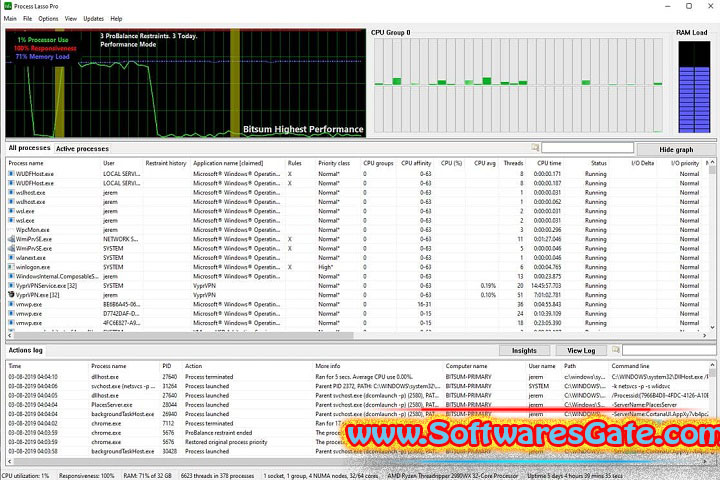Click the WmiPrvSE.exe NETWORK S... row icon
The width and height of the screenshot is (720, 480).
pyautogui.click(x=11, y=239)
